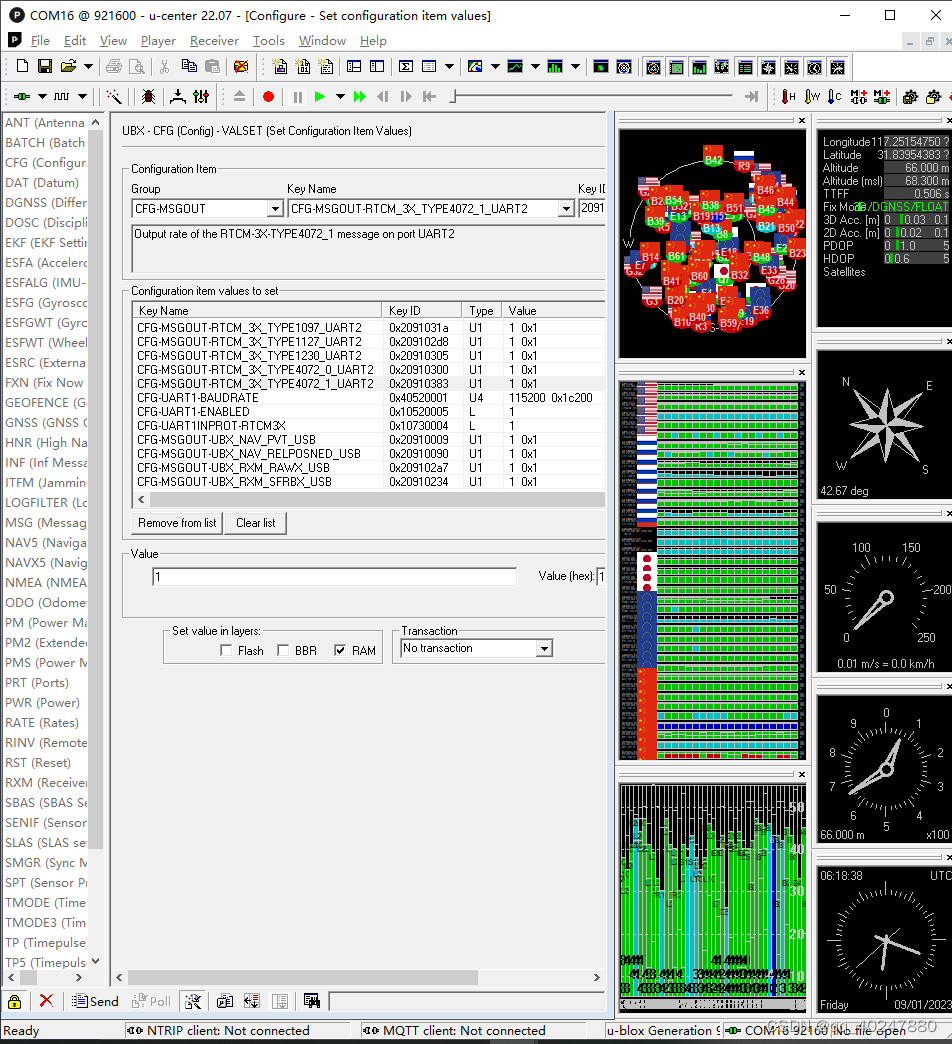
Task: Toggle the BBR layer checkbox
Action: 283,651
